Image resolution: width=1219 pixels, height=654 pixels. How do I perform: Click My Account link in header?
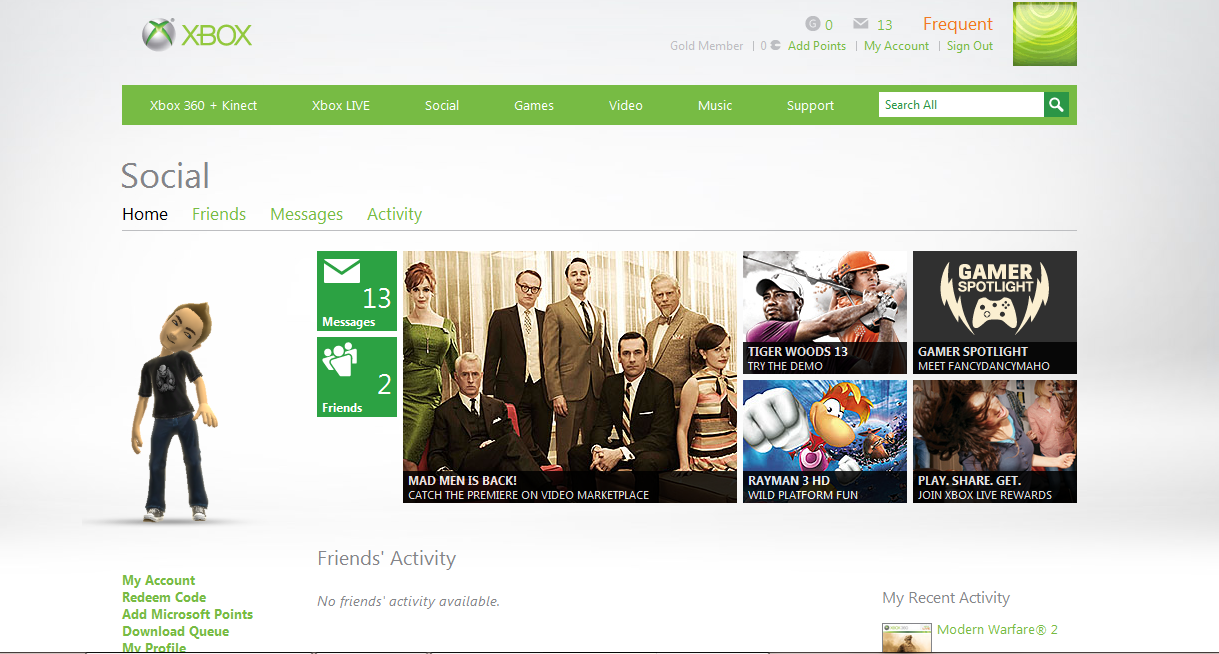point(896,46)
